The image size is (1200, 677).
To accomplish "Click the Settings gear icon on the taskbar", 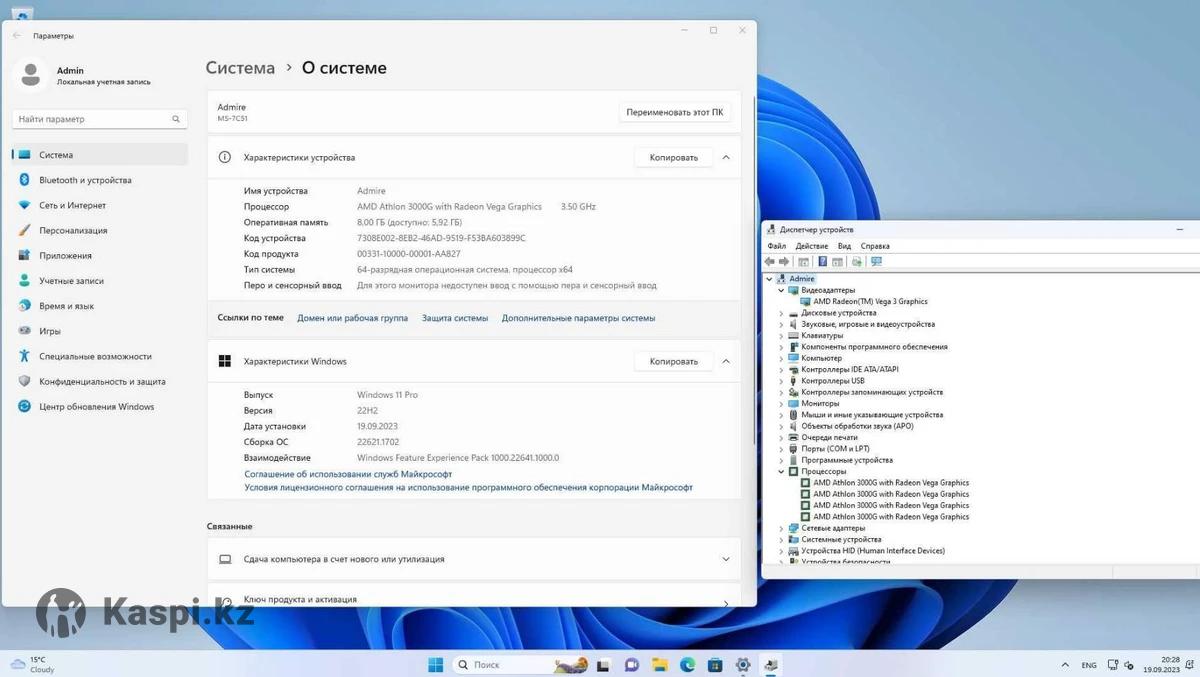I will coord(743,665).
